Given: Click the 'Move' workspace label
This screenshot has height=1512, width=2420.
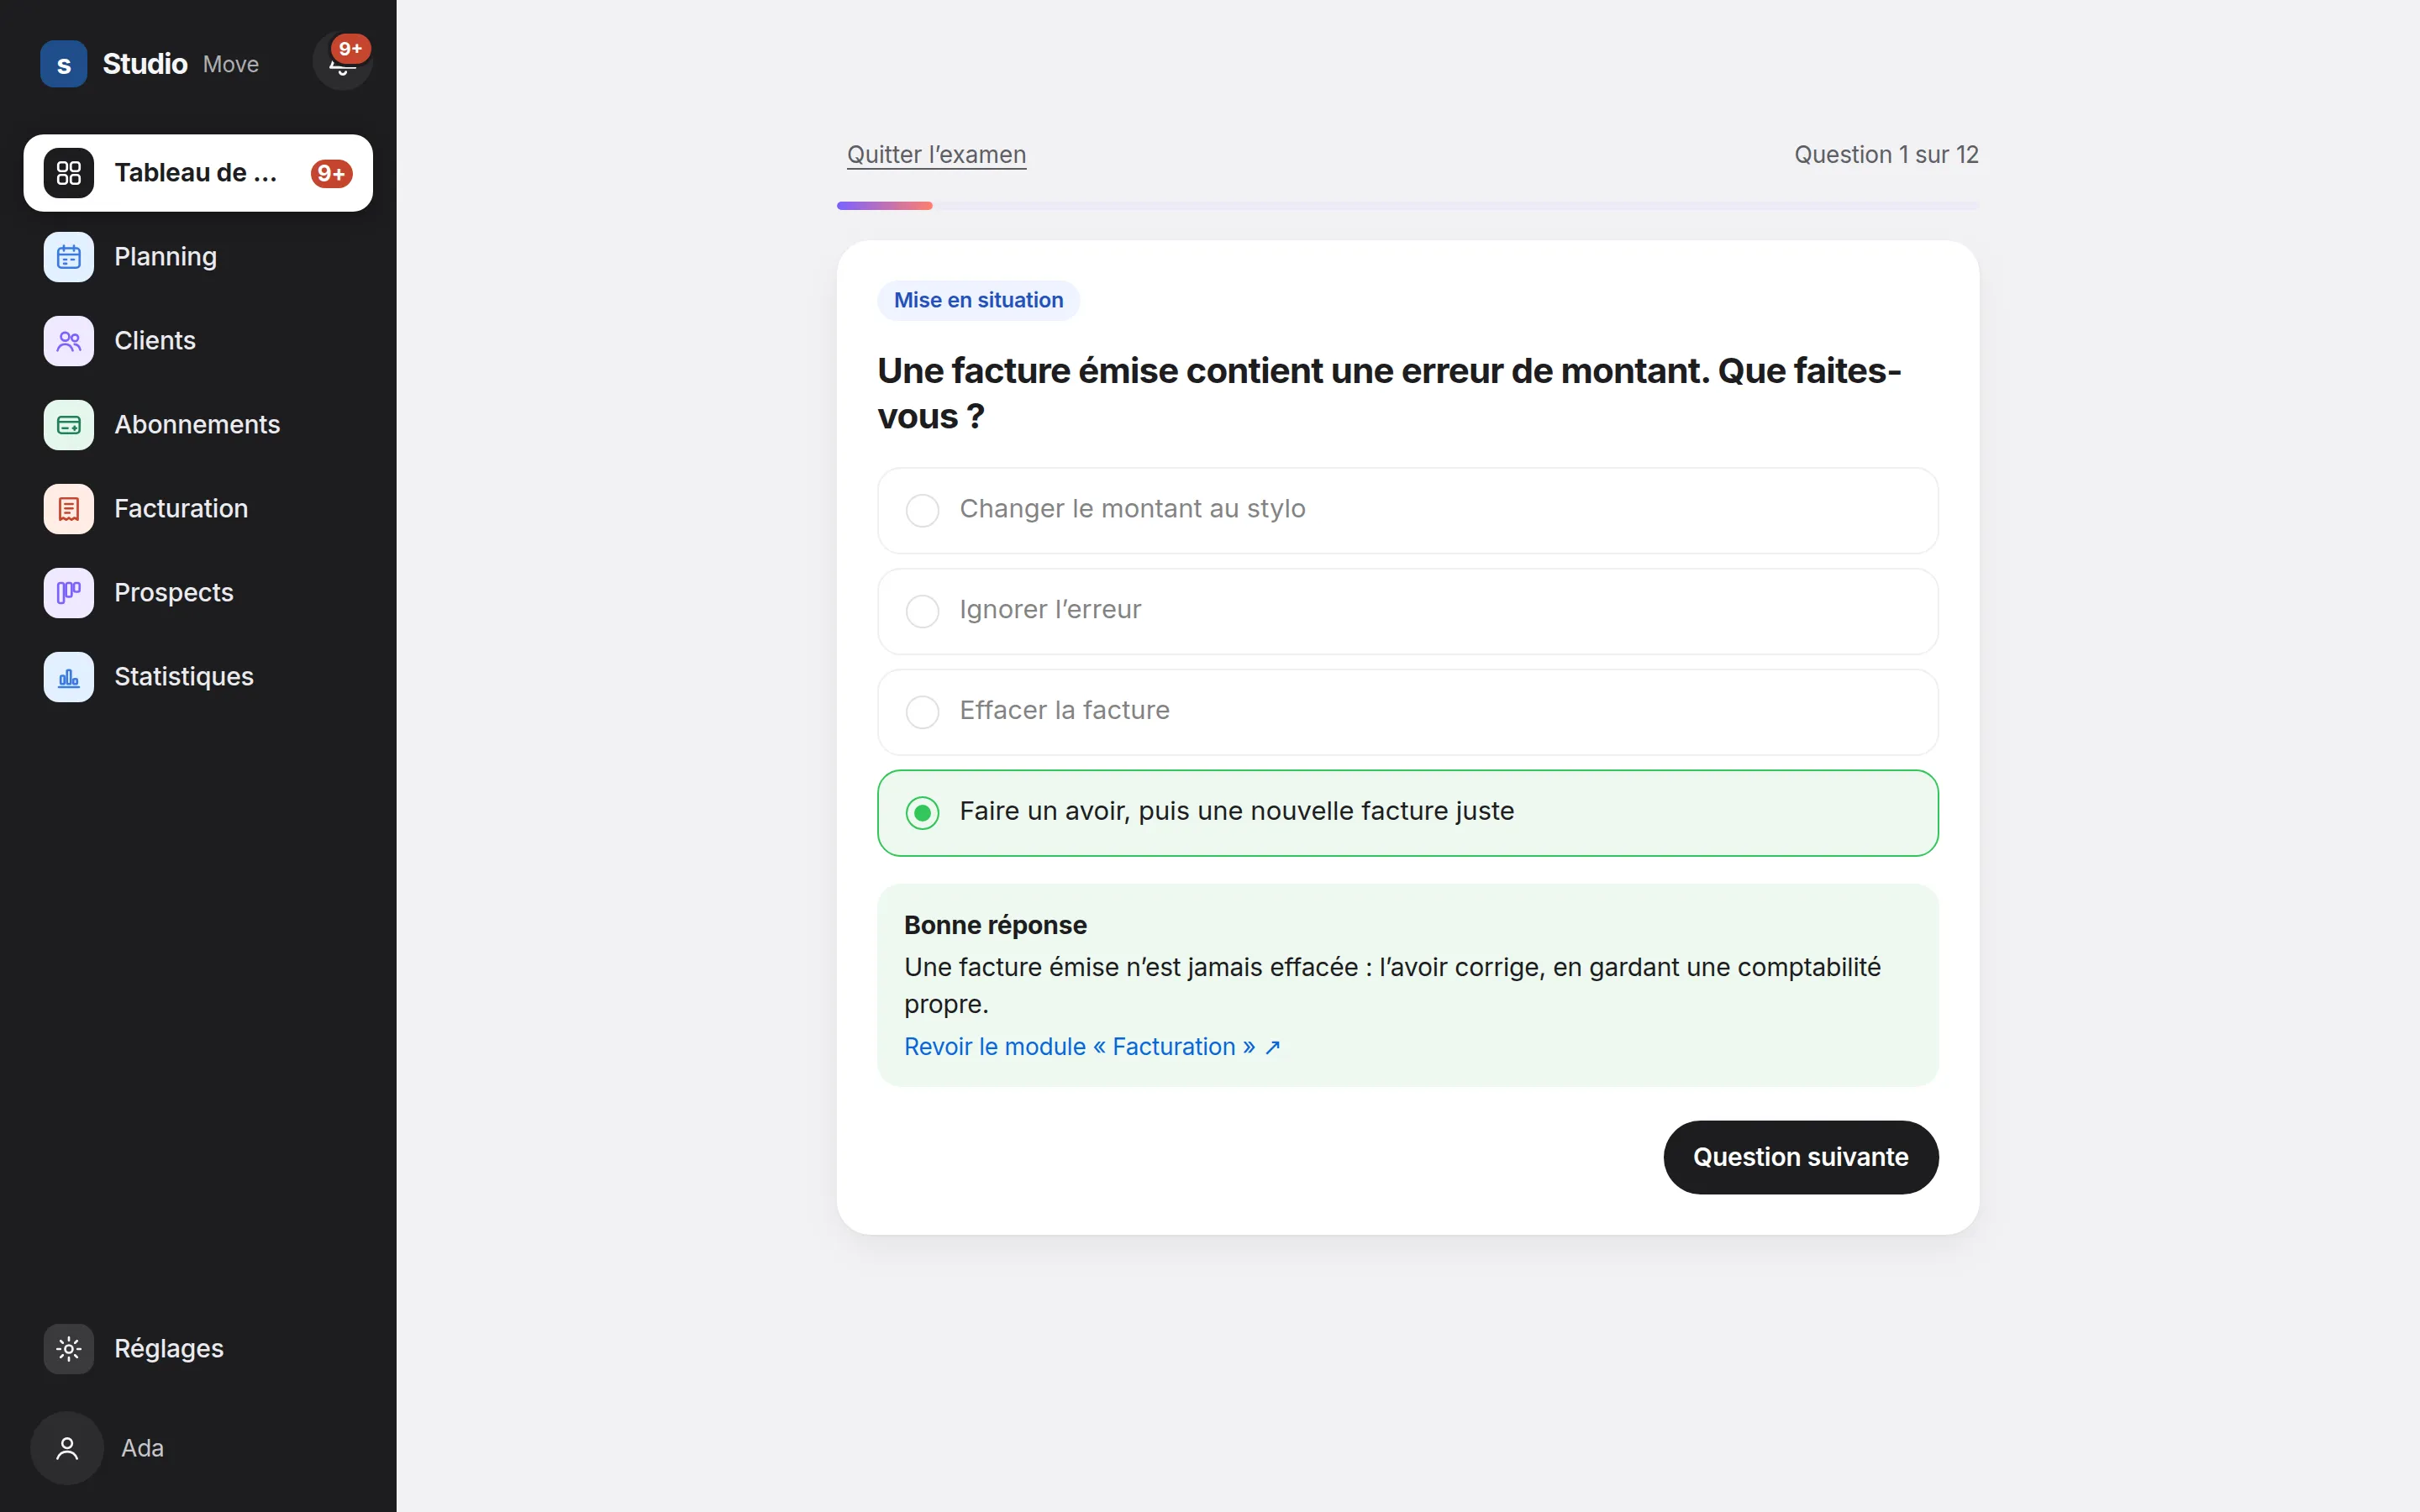Looking at the screenshot, I should (231, 64).
